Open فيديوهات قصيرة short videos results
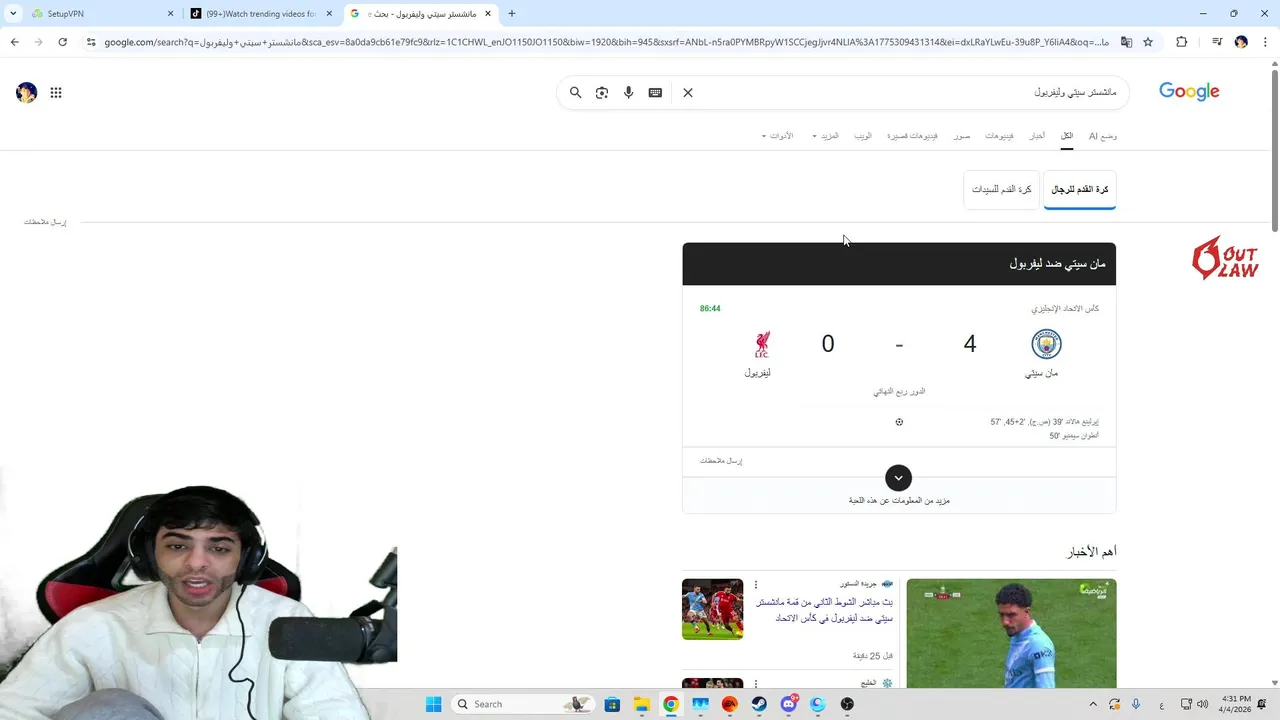This screenshot has height=720, width=1280. pos(912,136)
